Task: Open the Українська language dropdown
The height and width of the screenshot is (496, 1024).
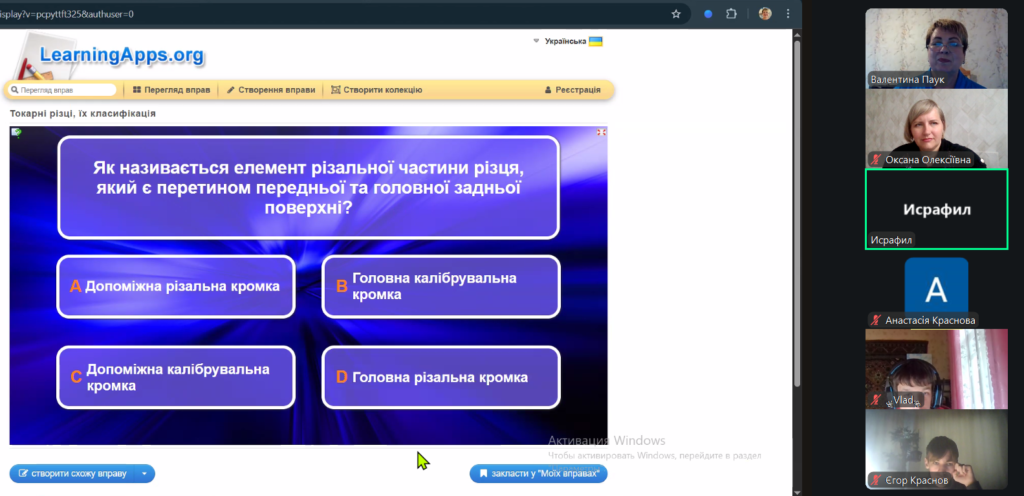Action: click(568, 41)
